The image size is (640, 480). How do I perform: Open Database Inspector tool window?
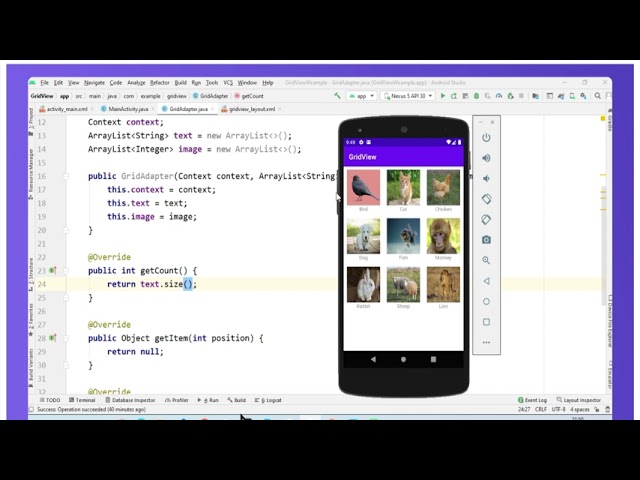130,400
